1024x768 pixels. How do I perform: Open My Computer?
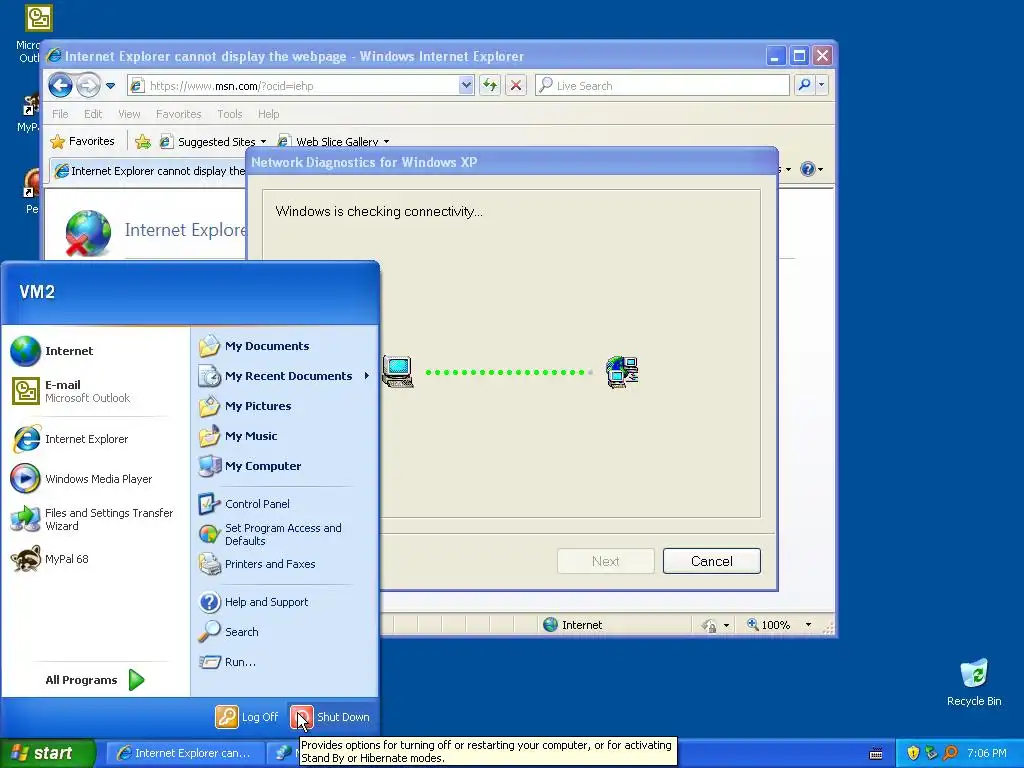click(285, 466)
